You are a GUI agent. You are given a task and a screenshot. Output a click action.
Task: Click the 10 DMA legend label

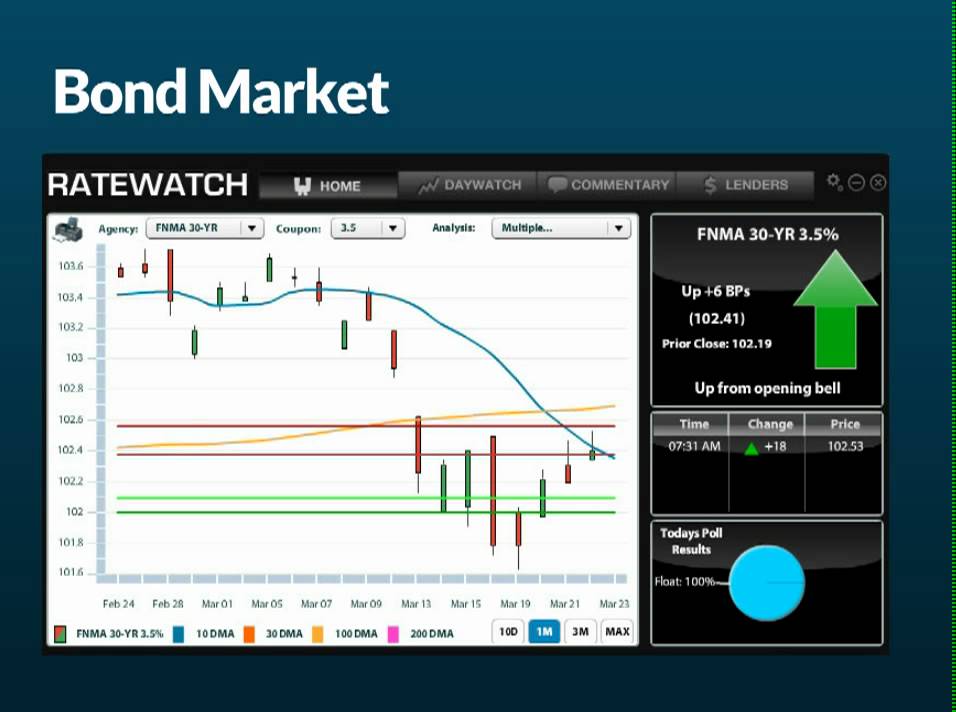click(215, 634)
